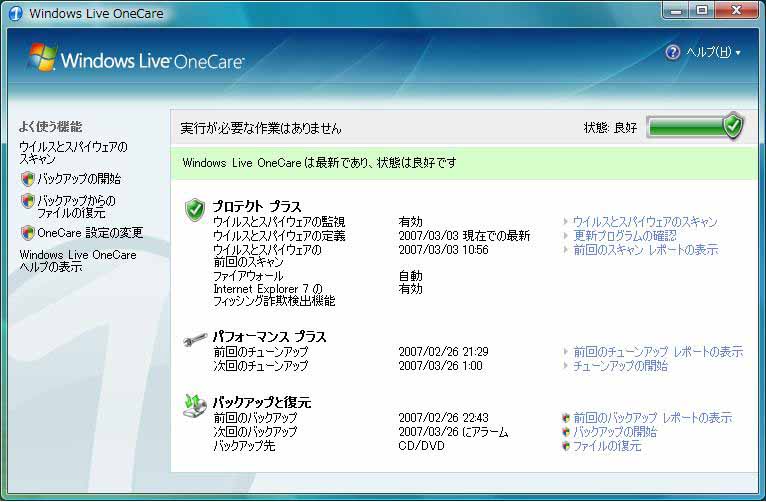Click right-side ウイルスとスパイウェアのスキャン link

click(645, 222)
